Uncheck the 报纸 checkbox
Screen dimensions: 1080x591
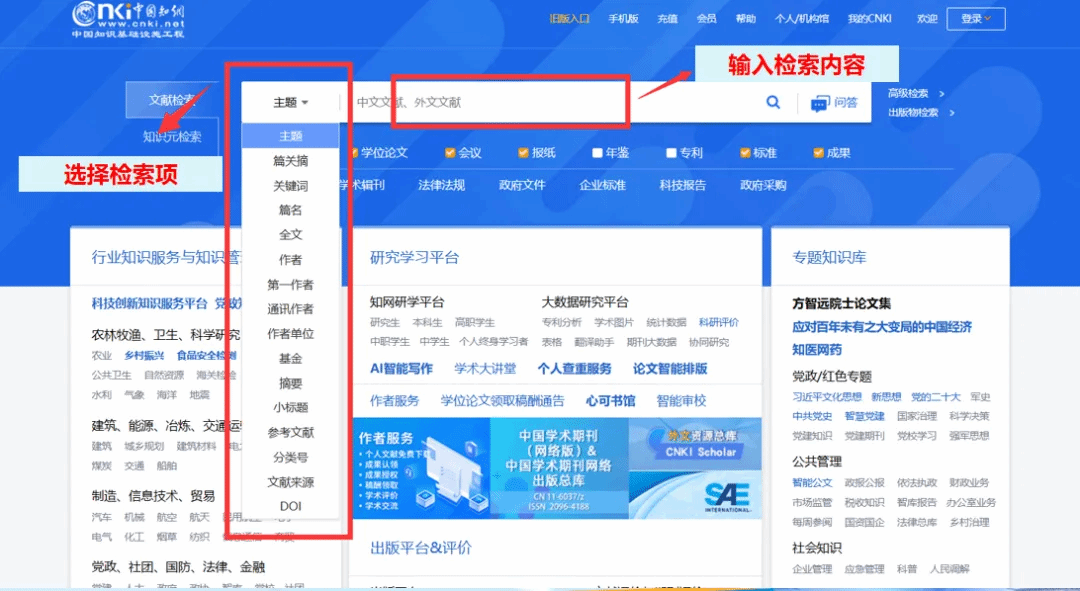click(x=523, y=153)
